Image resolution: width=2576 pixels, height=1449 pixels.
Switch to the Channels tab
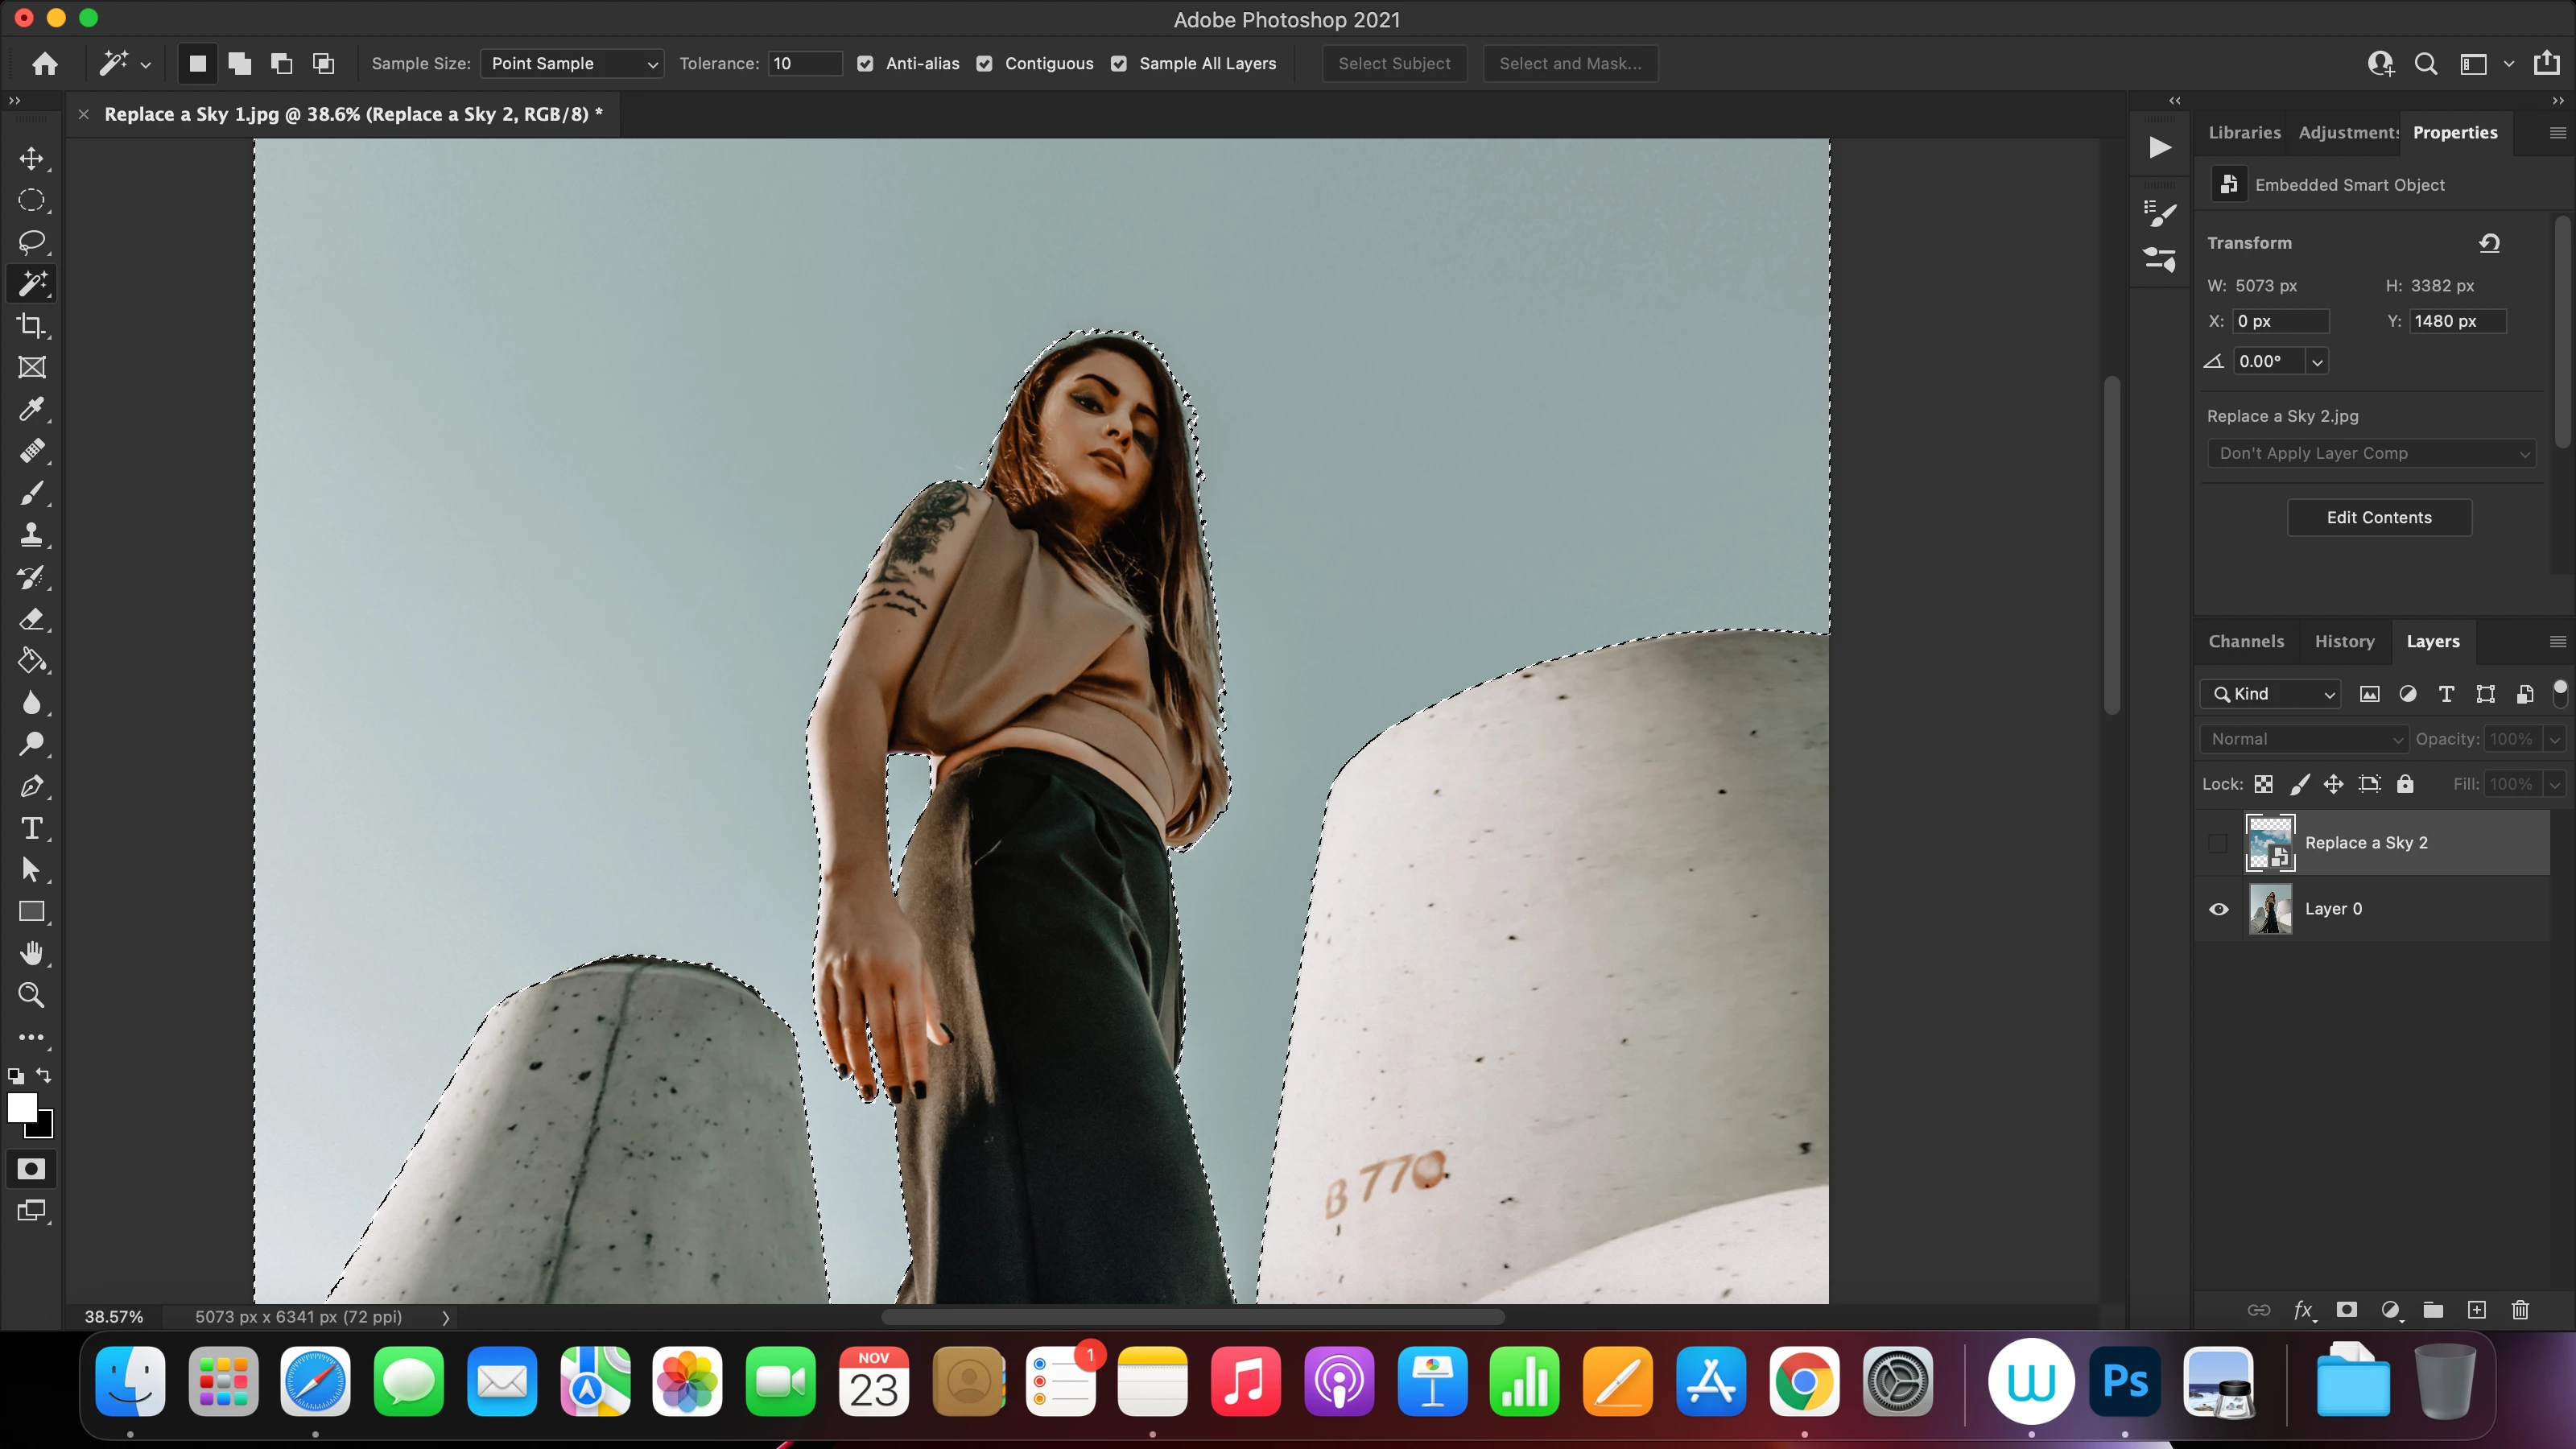(x=2246, y=641)
